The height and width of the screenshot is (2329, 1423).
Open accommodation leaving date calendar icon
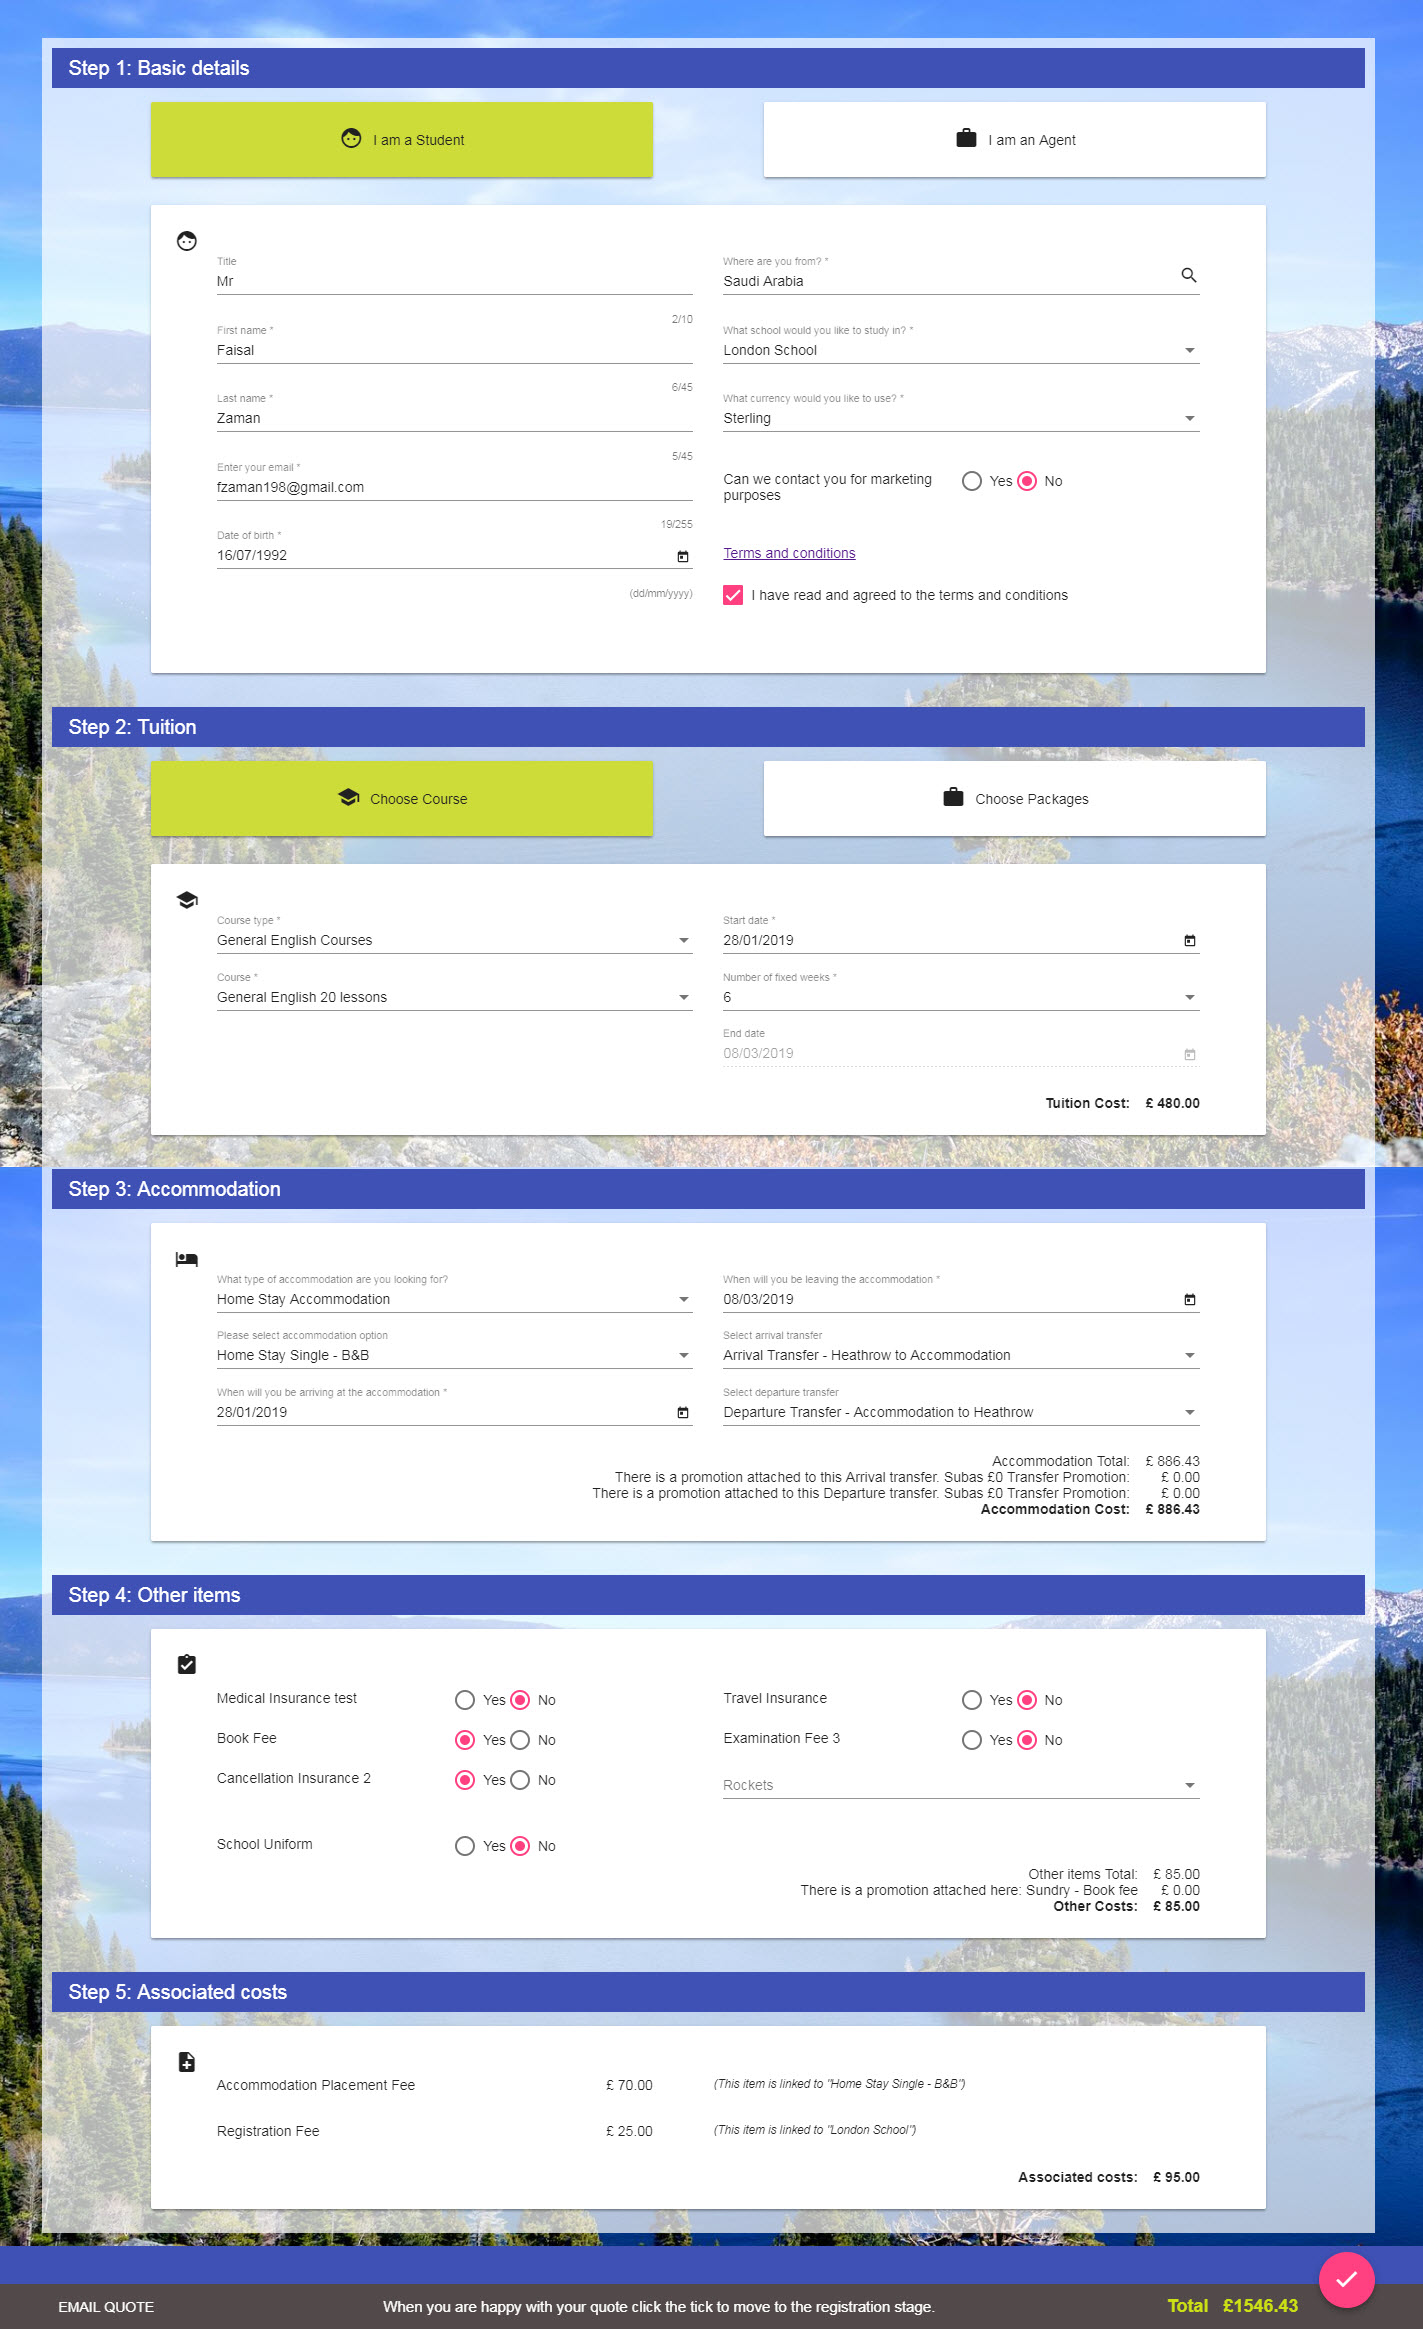click(1189, 1300)
